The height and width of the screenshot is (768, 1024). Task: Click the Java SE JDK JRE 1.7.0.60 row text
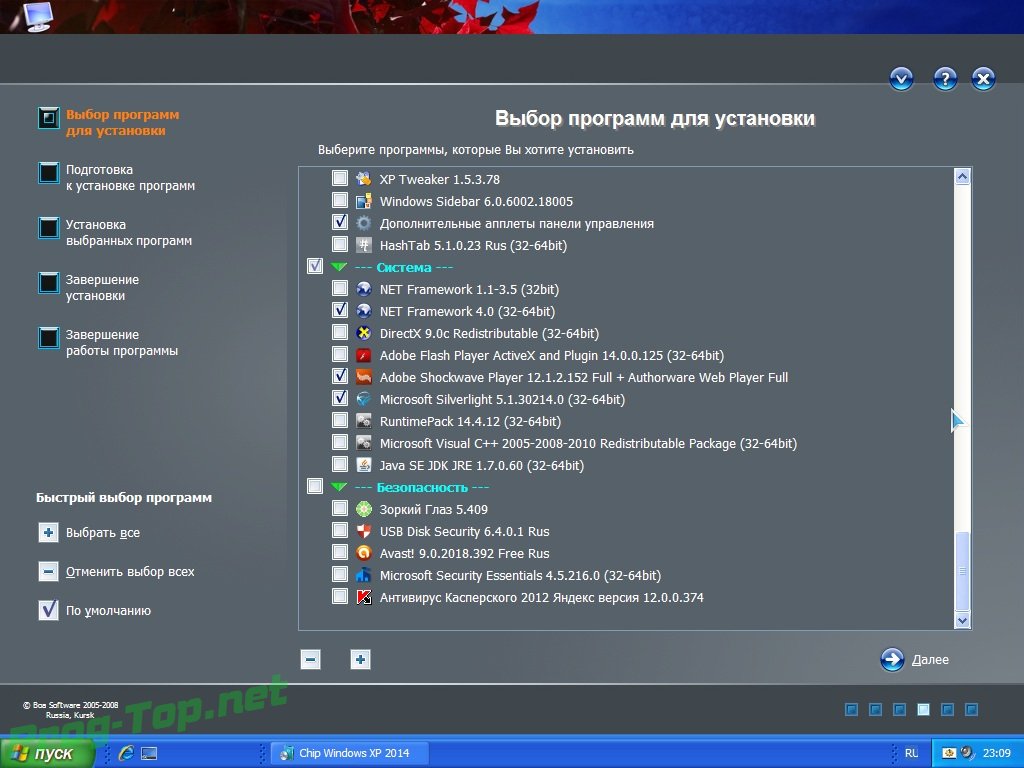pyautogui.click(x=482, y=466)
